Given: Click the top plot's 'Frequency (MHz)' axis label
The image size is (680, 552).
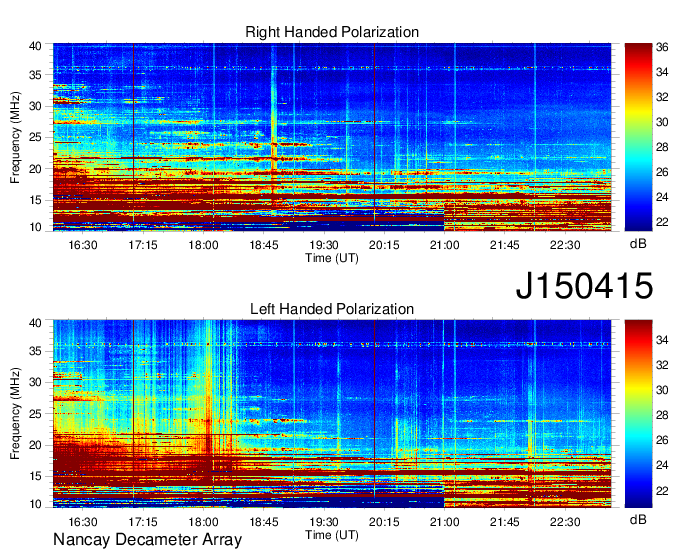Looking at the screenshot, I should [15, 137].
